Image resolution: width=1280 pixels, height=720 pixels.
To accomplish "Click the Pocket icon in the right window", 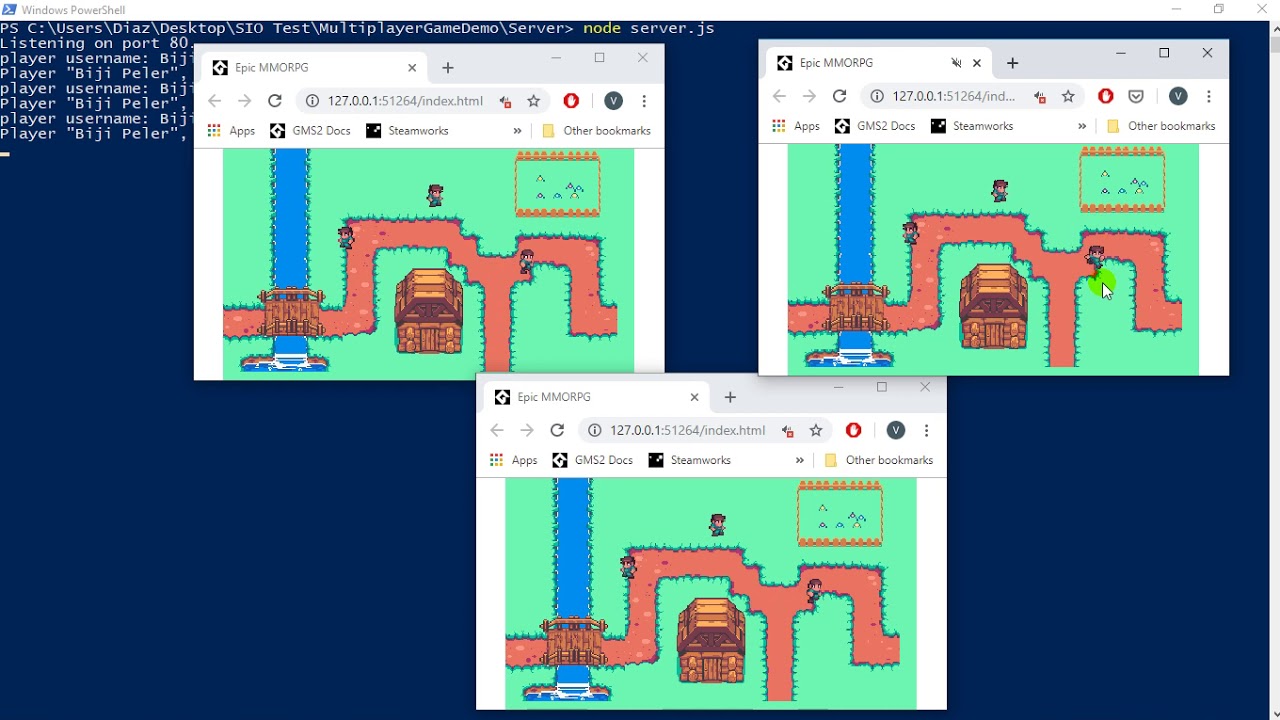I will [1136, 96].
